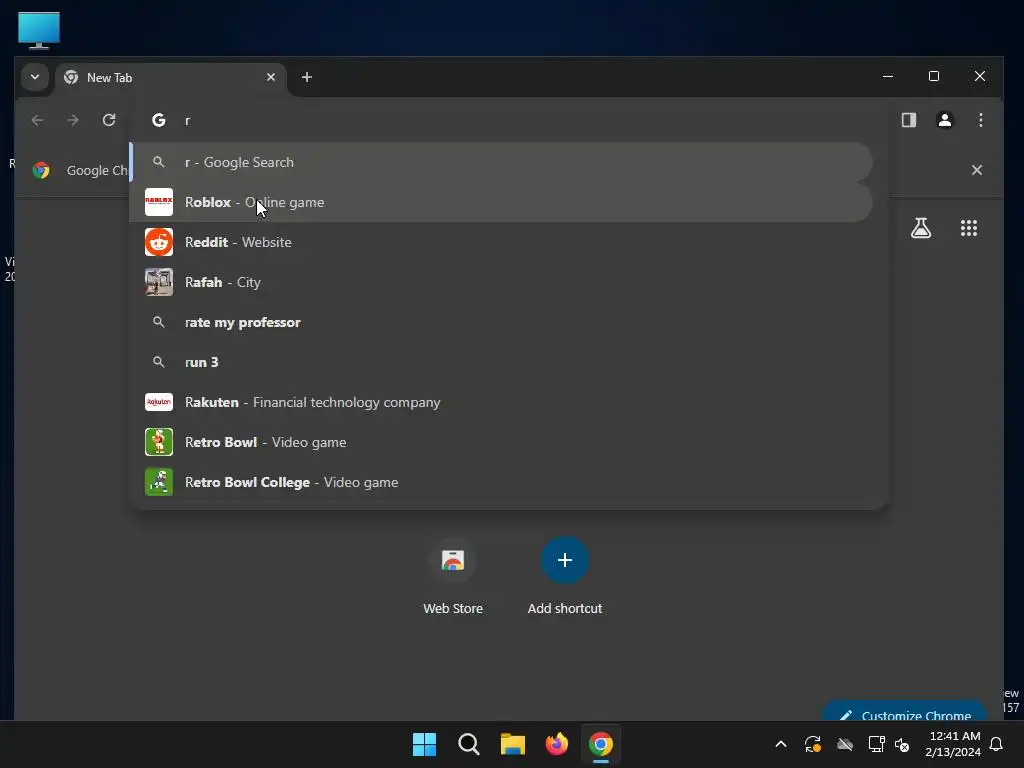Screen dimensions: 1024x768
Task: Click the Google G icon in address bar
Action: click(159, 120)
